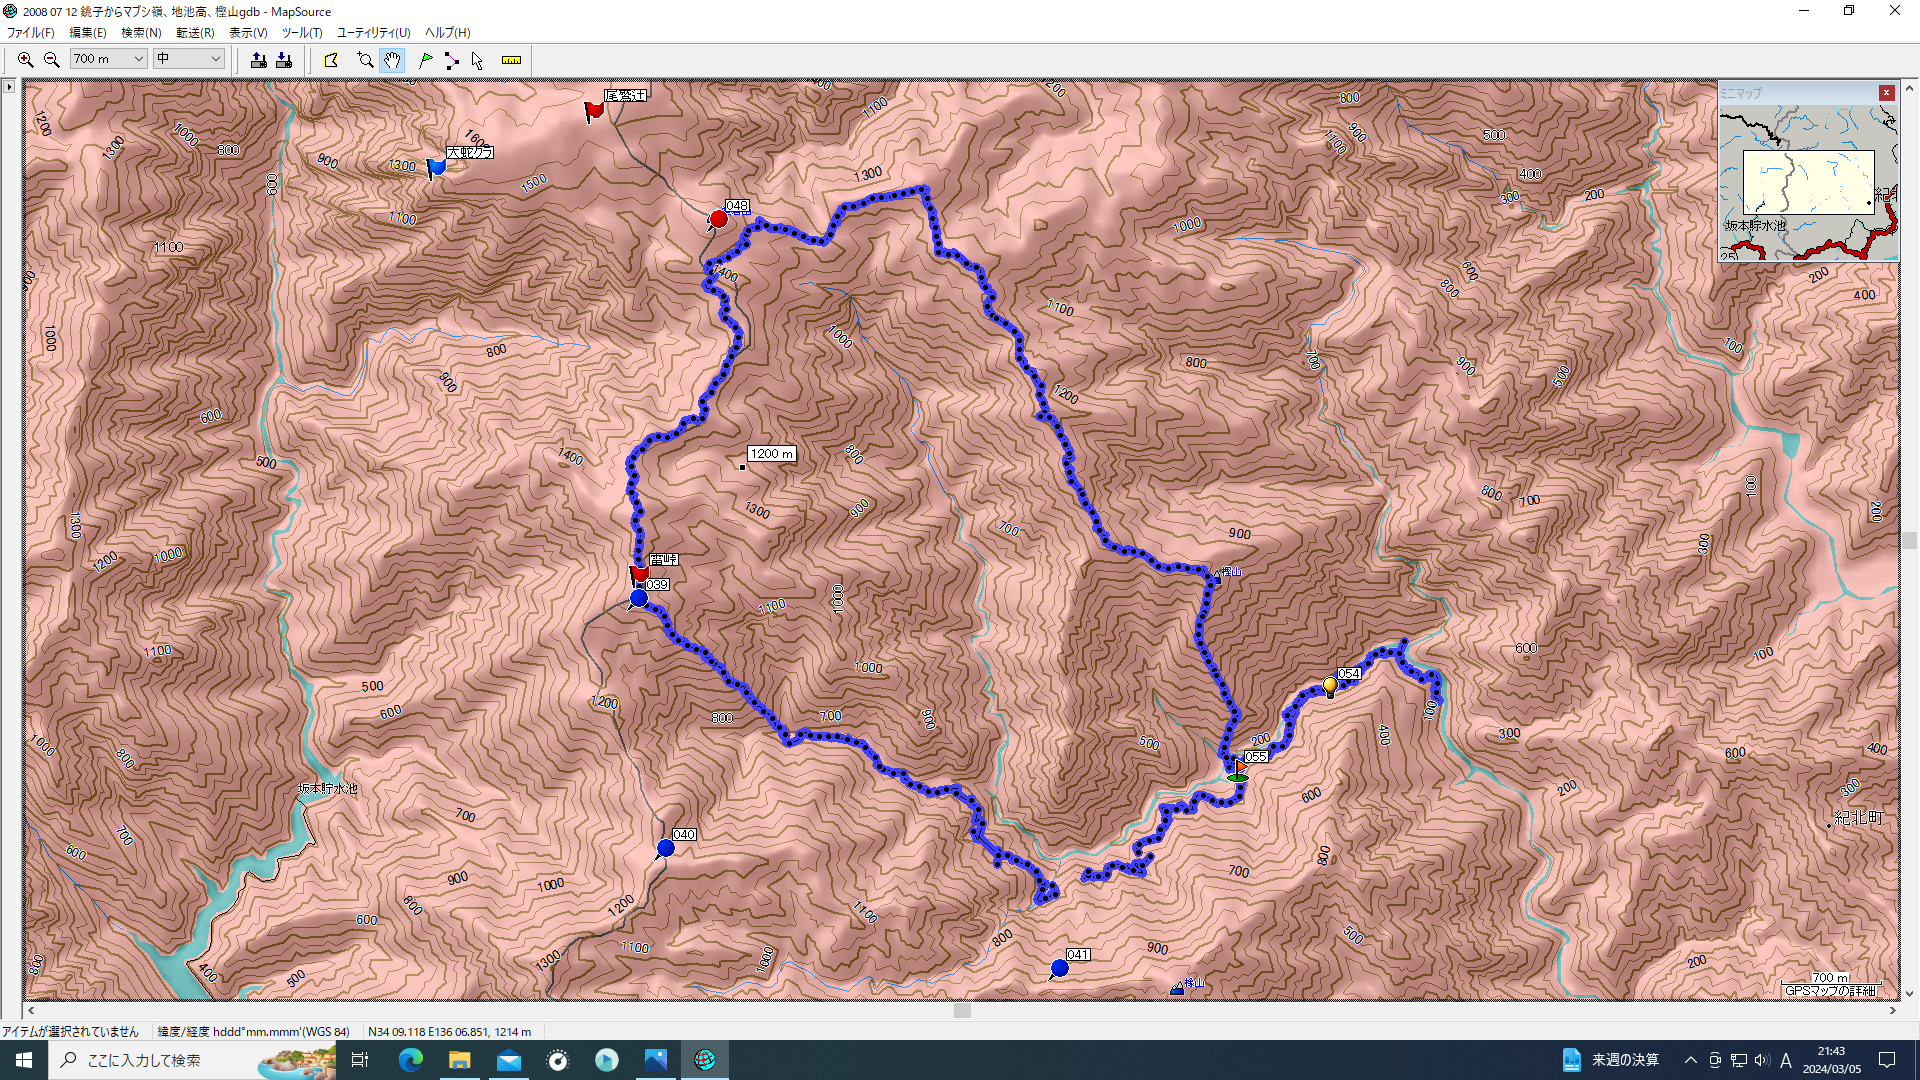Open the 700 m scale dropdown
Image resolution: width=1920 pixels, height=1080 pixels.
pyautogui.click(x=138, y=59)
